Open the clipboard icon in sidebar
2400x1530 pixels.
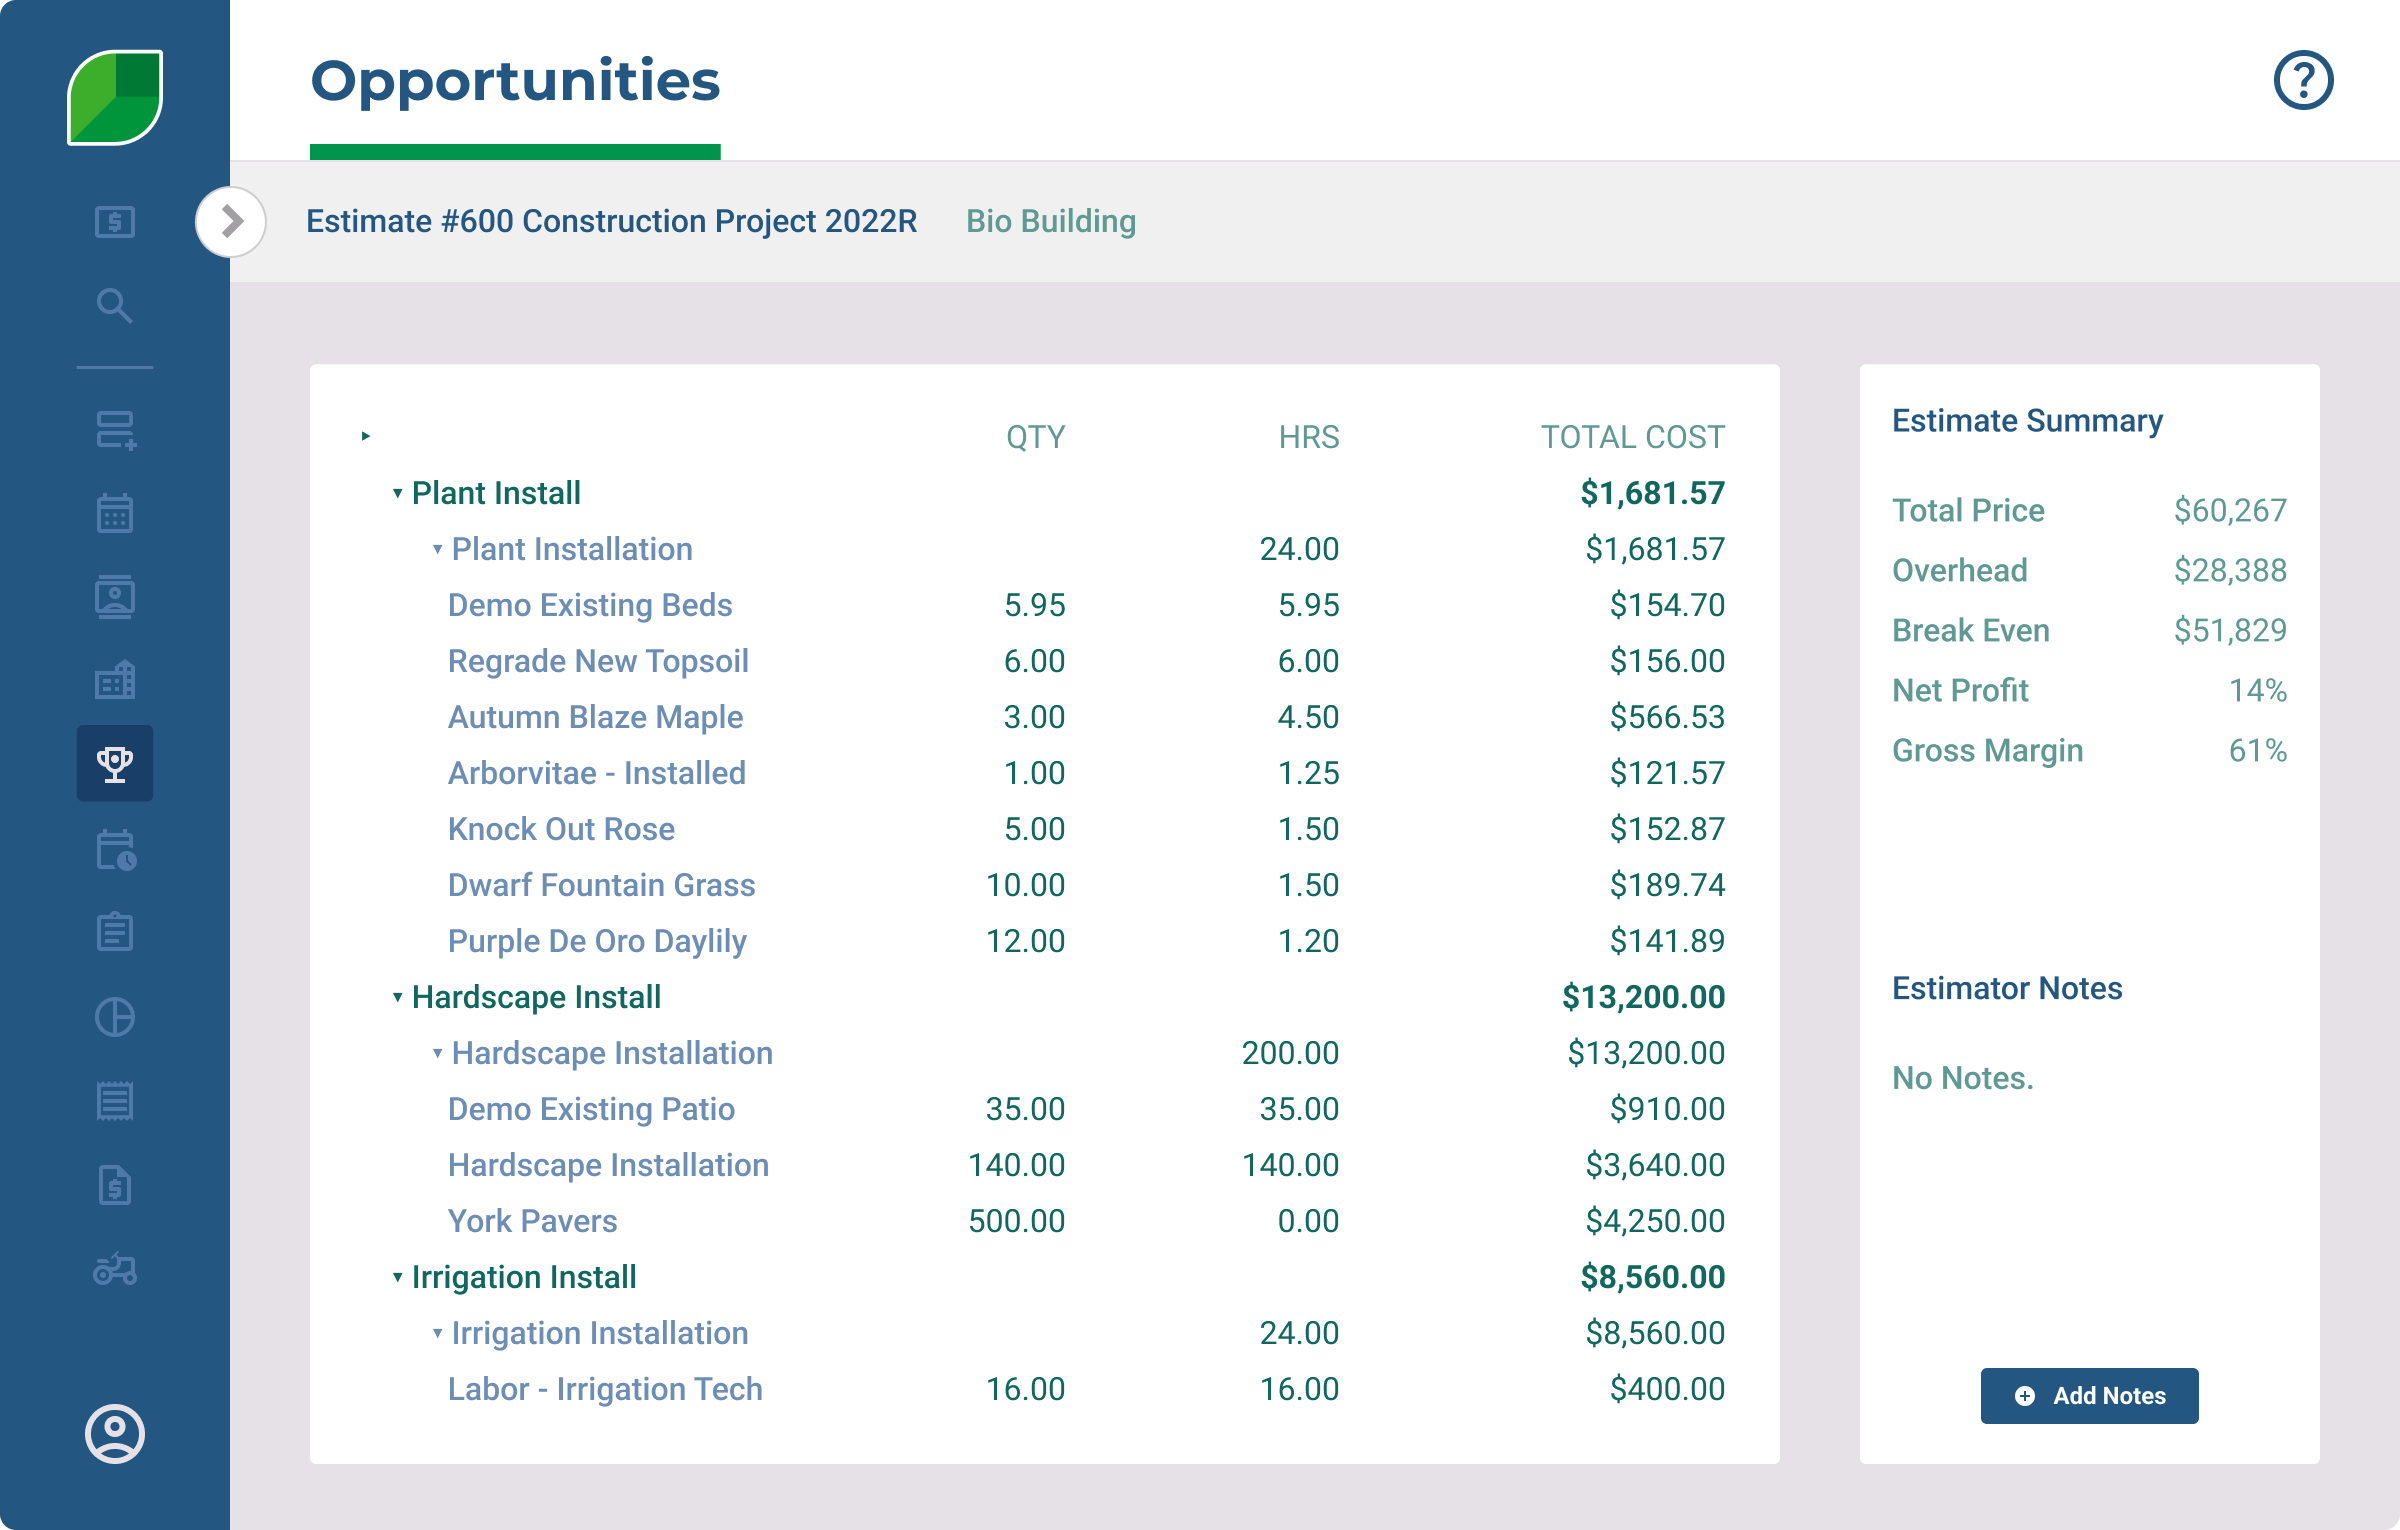click(115, 932)
